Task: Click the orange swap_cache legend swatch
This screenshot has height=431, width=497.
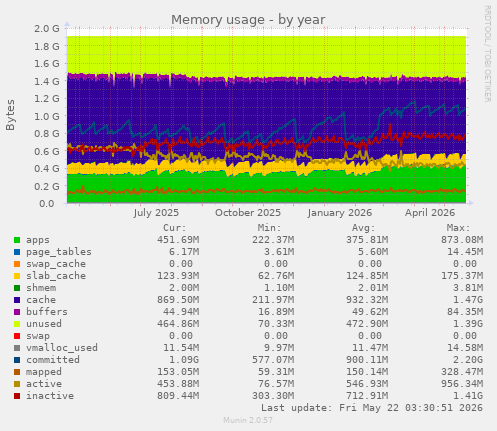Action: pyautogui.click(x=17, y=264)
